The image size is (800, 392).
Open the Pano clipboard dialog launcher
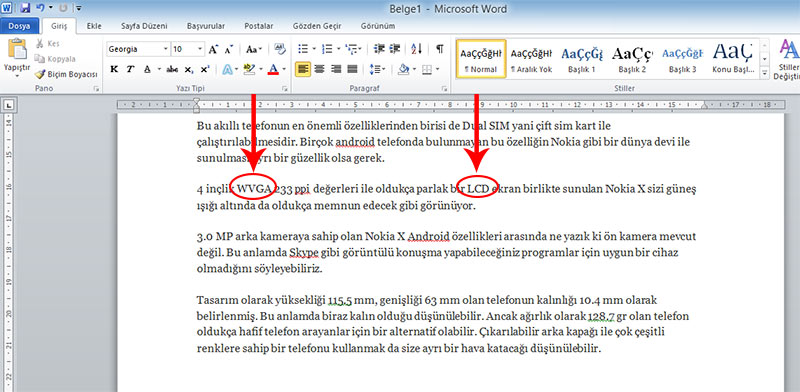pos(96,89)
